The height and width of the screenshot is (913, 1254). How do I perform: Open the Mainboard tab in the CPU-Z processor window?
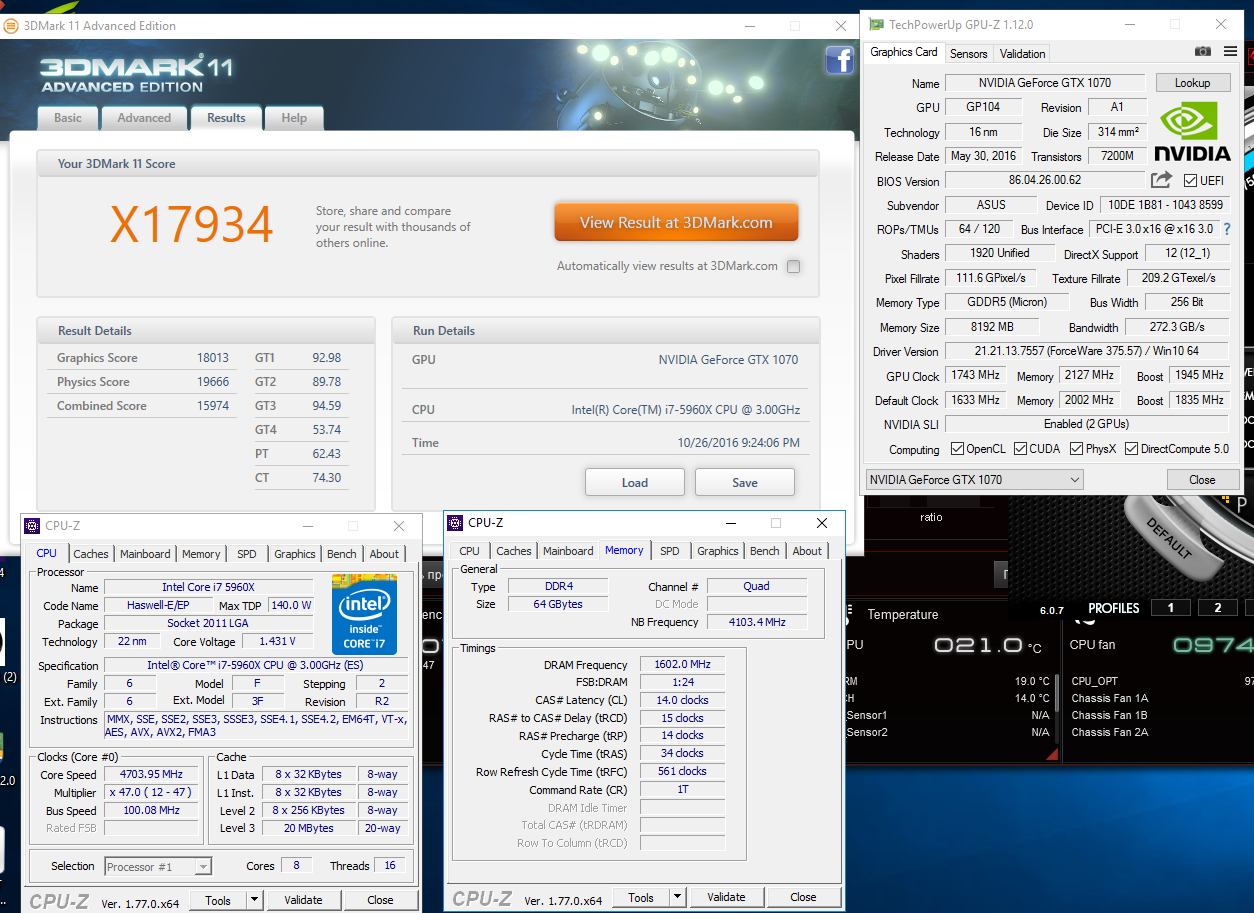(145, 554)
